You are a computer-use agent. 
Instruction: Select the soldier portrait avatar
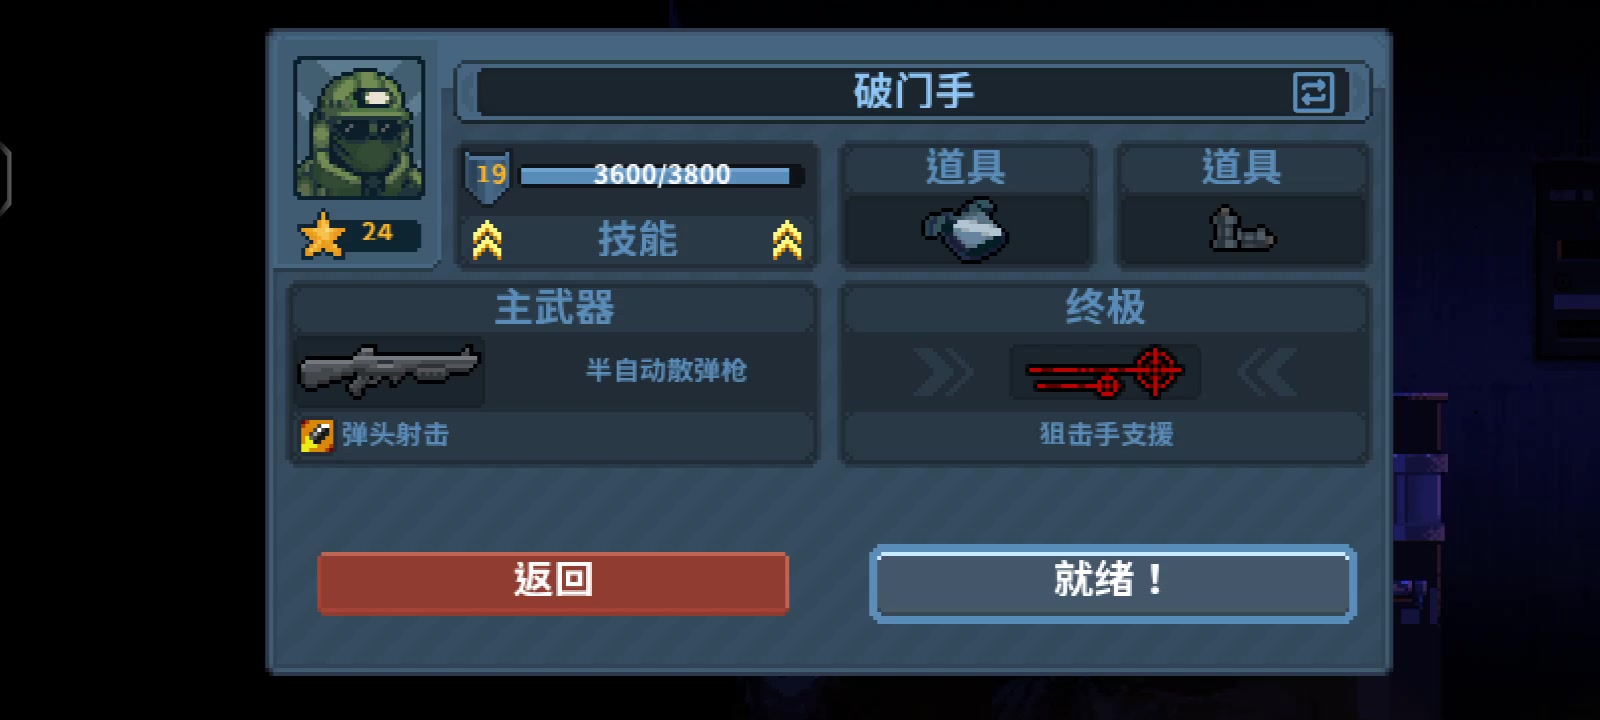coord(359,128)
